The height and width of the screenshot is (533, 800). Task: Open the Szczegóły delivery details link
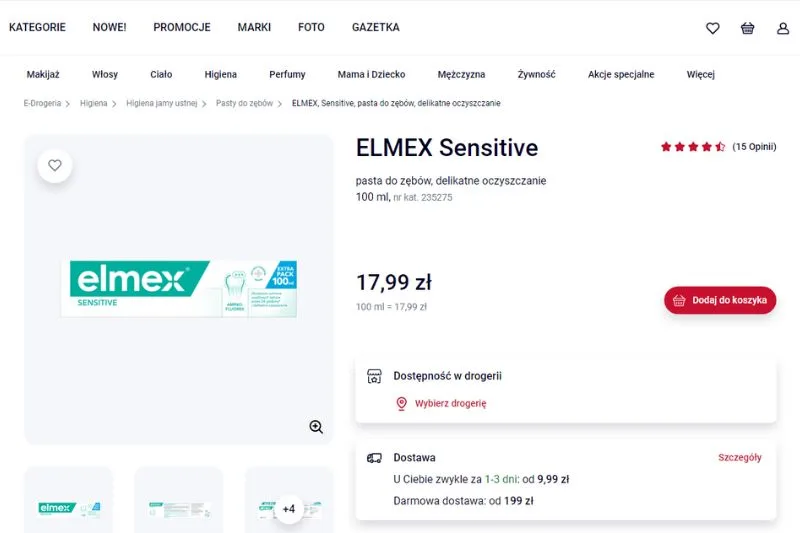coord(739,458)
